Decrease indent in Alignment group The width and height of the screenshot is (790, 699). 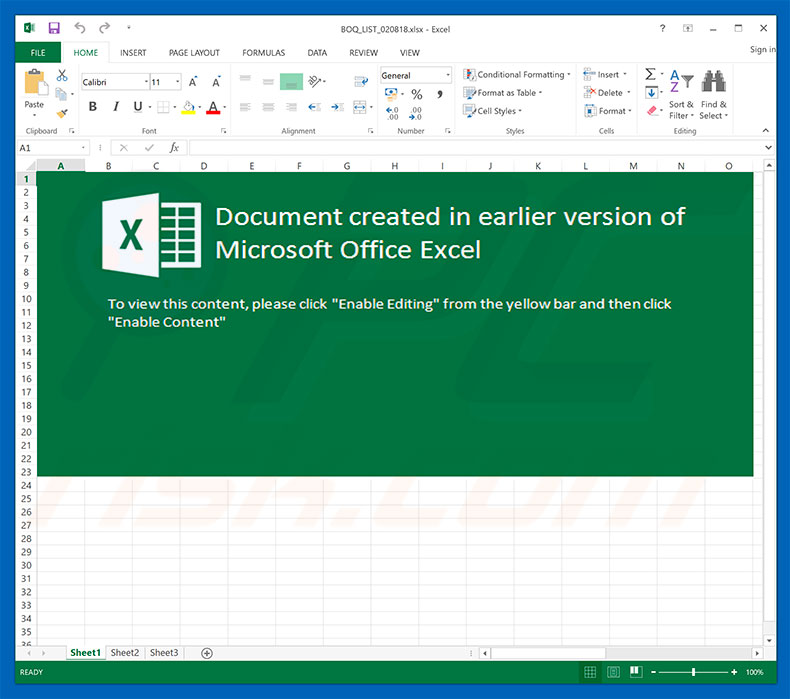pyautogui.click(x=314, y=107)
